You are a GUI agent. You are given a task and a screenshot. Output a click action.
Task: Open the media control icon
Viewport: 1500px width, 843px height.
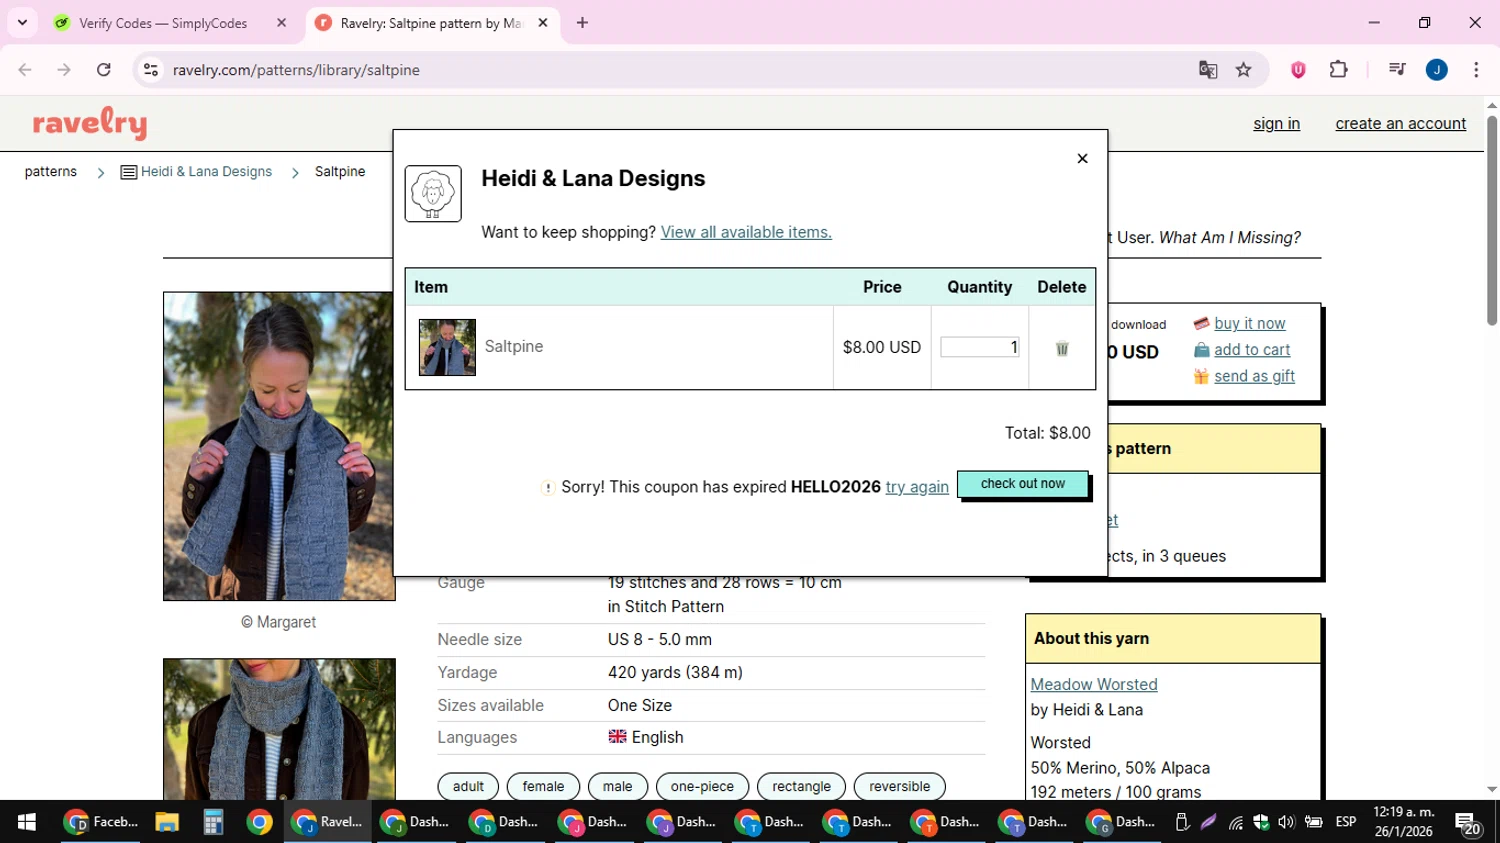pos(1397,70)
